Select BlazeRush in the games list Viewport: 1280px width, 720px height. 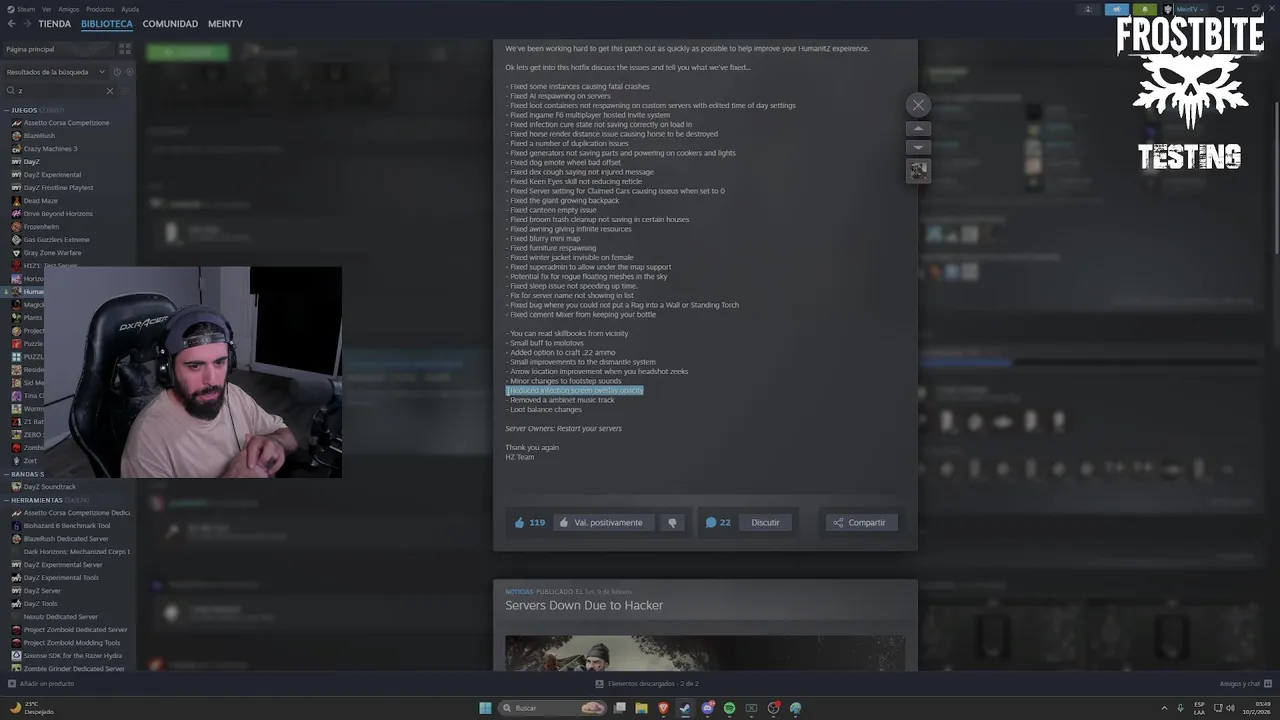coord(39,136)
